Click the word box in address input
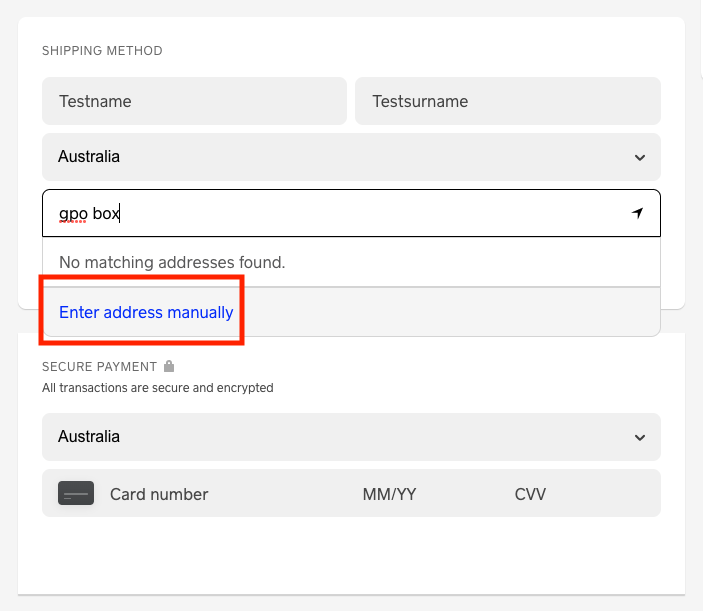 106,213
